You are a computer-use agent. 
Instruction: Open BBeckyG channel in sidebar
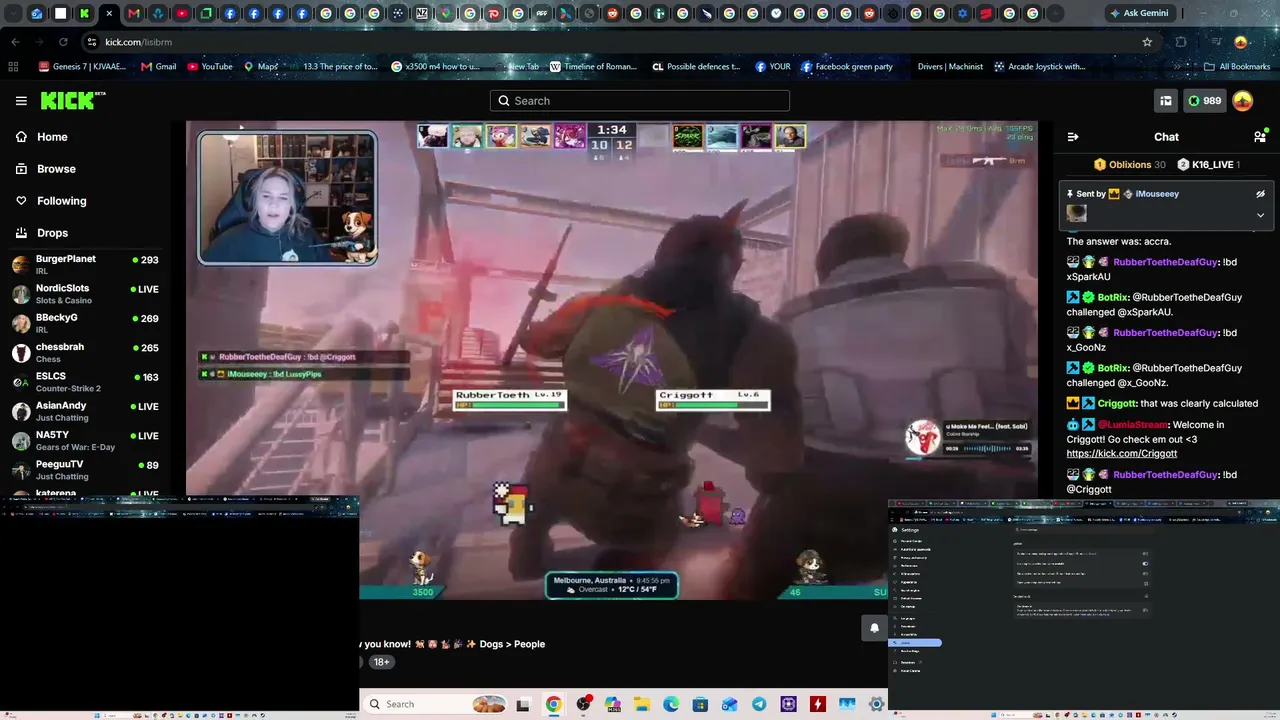(85, 323)
